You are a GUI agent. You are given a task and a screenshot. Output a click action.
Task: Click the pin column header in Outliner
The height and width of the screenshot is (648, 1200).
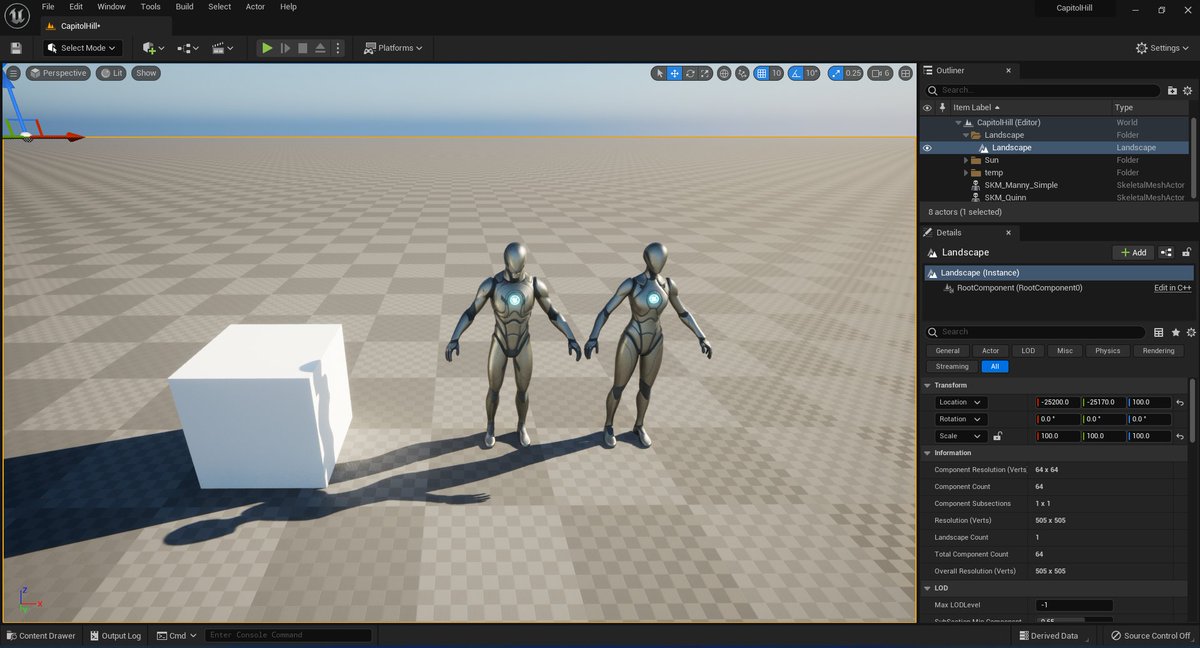point(941,107)
